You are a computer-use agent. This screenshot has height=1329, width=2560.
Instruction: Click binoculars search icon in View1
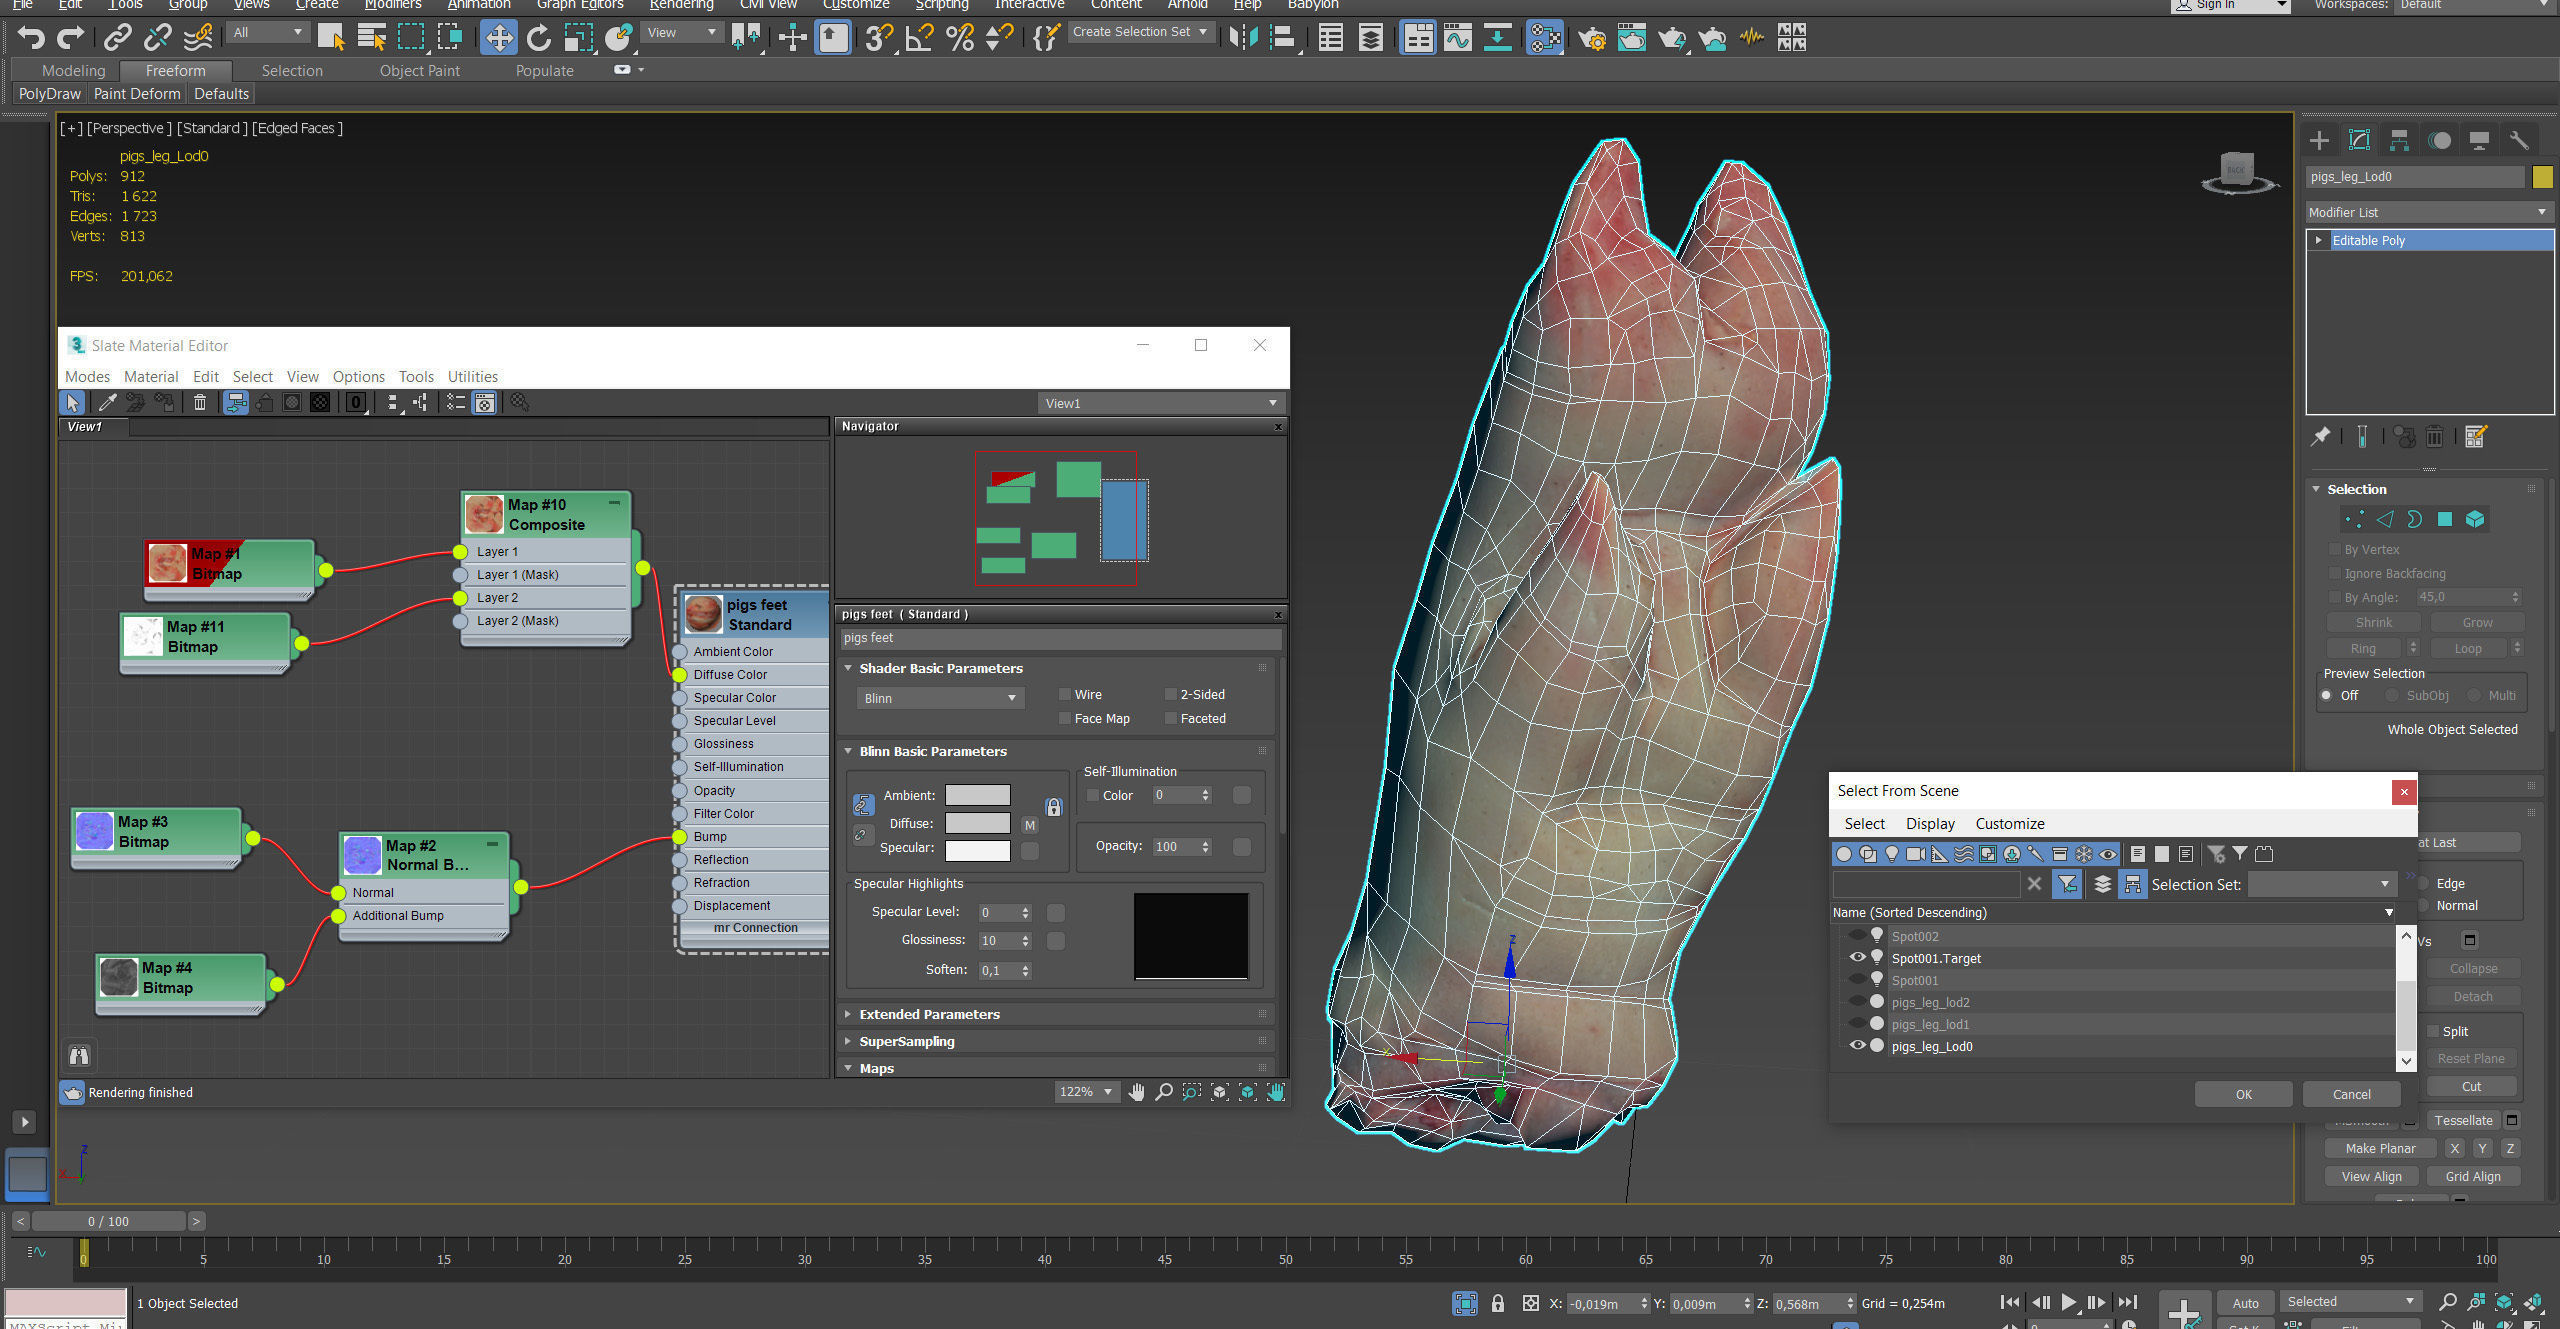tap(79, 1055)
